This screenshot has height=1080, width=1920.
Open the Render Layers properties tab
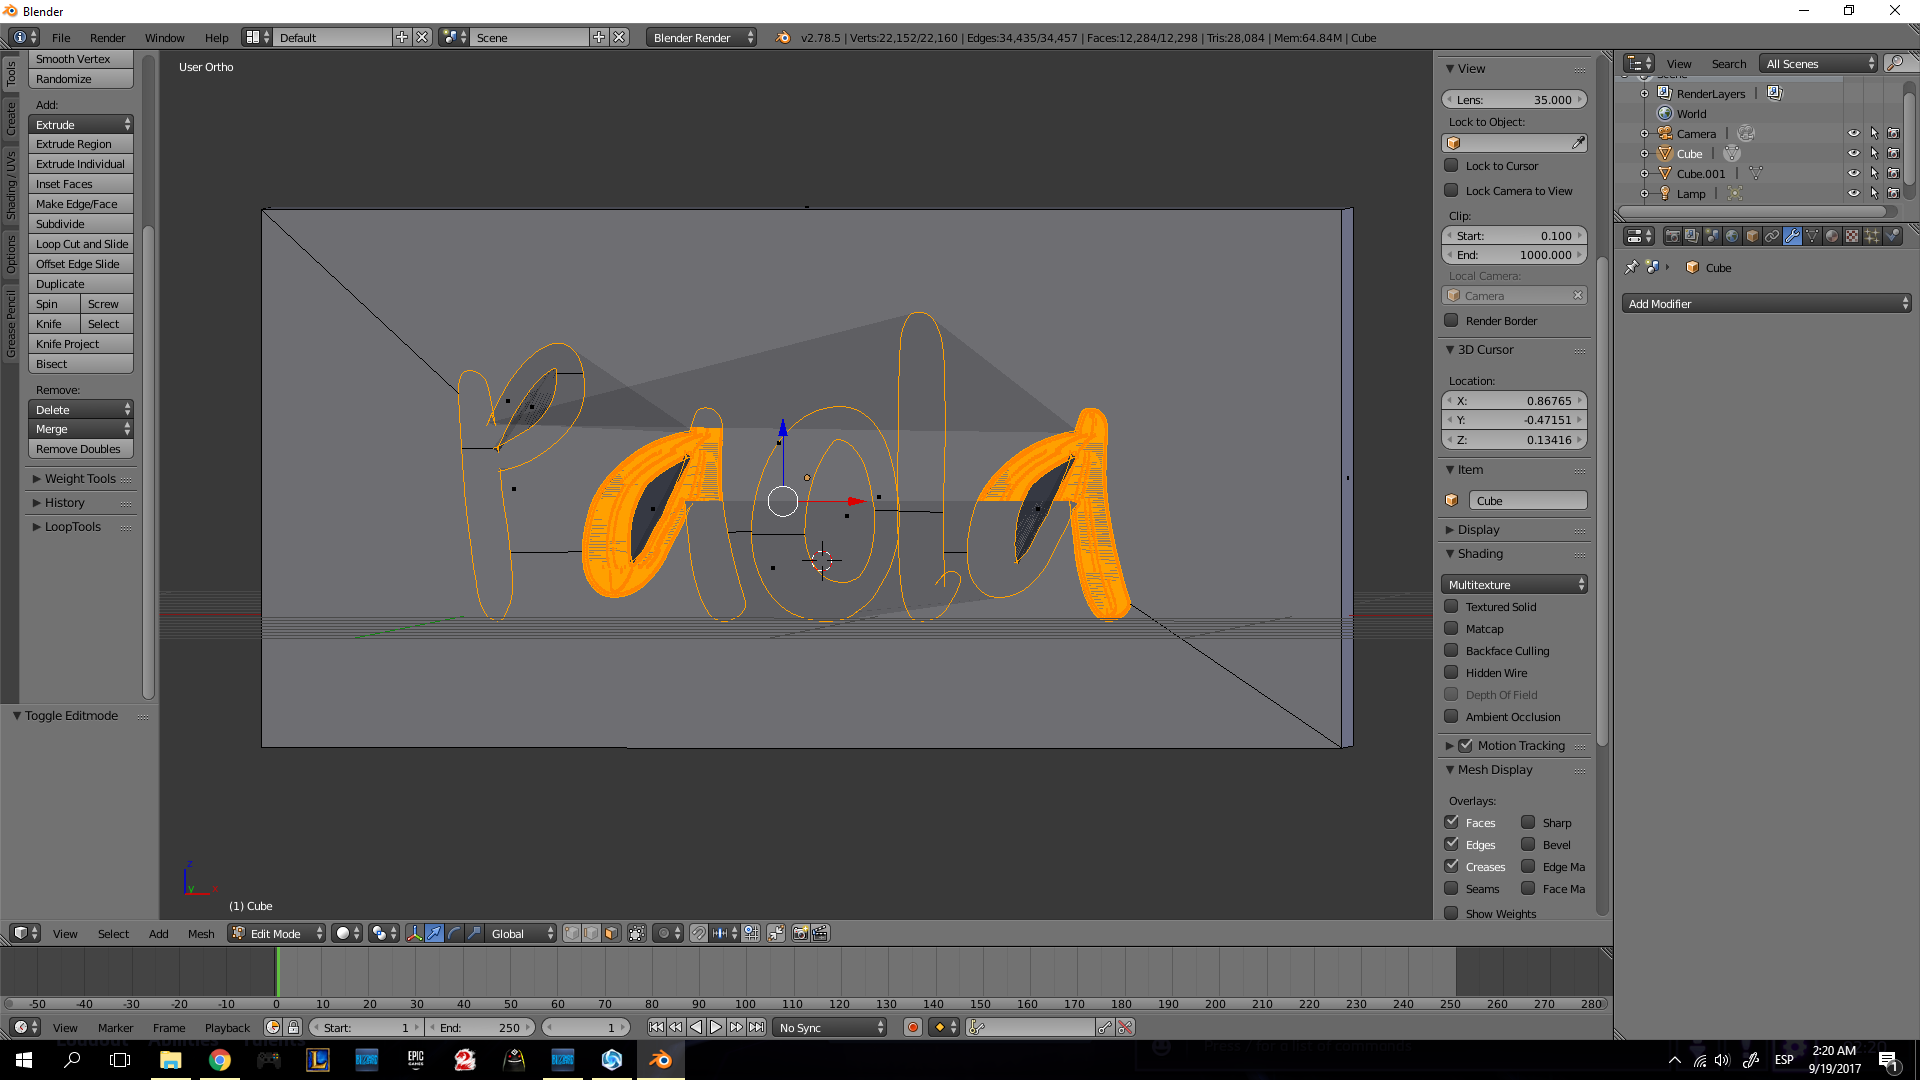1692,237
